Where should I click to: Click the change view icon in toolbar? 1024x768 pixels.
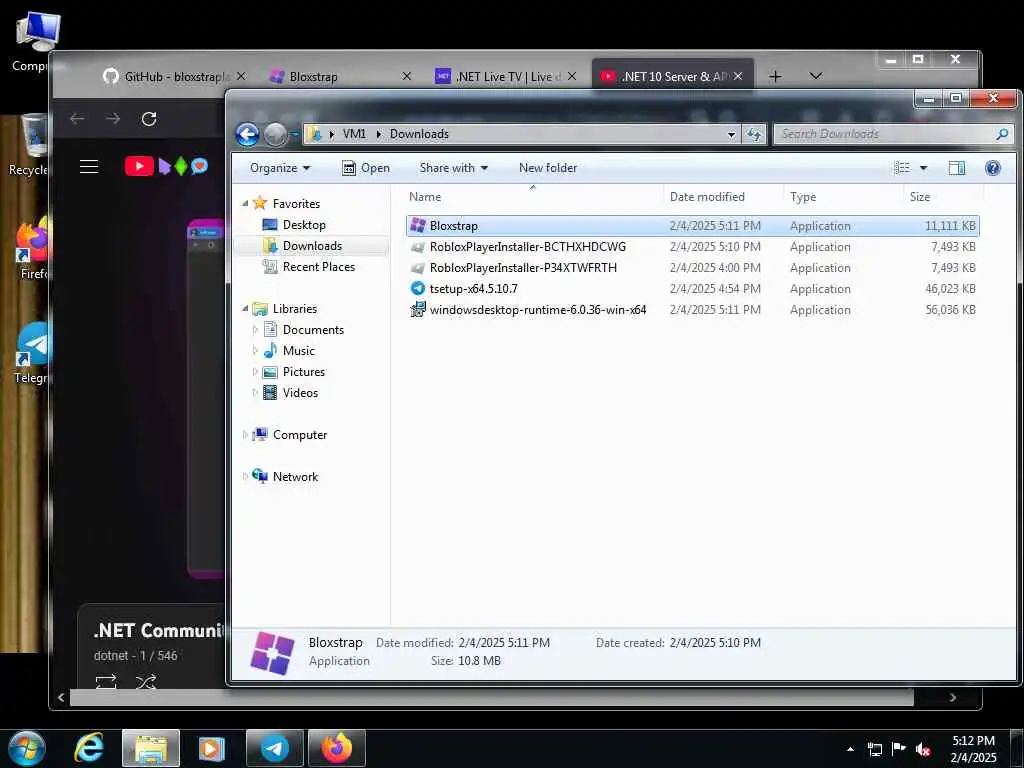click(902, 168)
